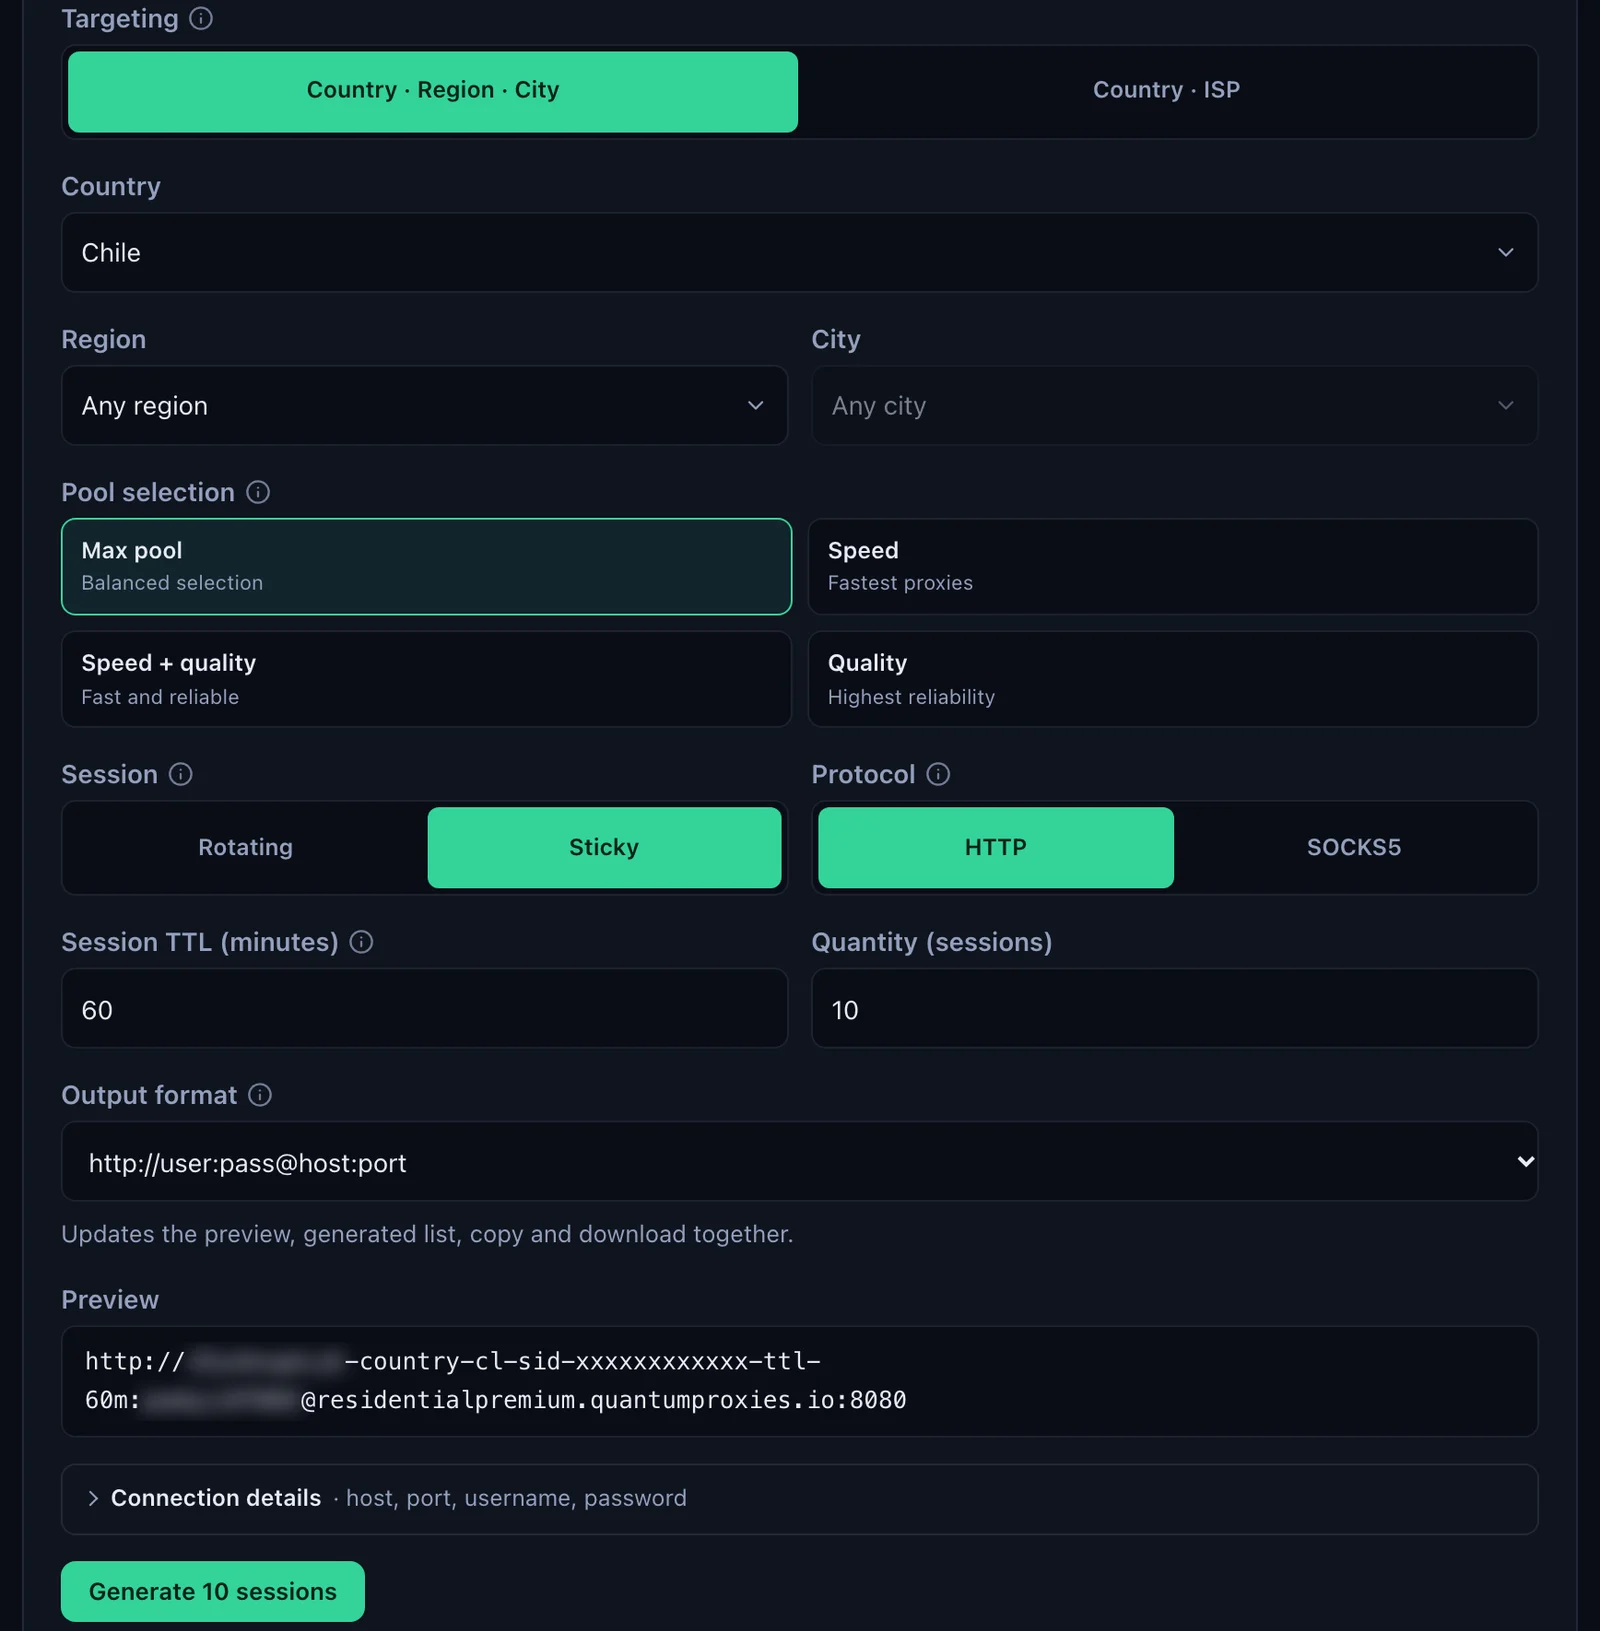The height and width of the screenshot is (1631, 1600).
Task: Click the Session info icon
Action: coord(181,774)
